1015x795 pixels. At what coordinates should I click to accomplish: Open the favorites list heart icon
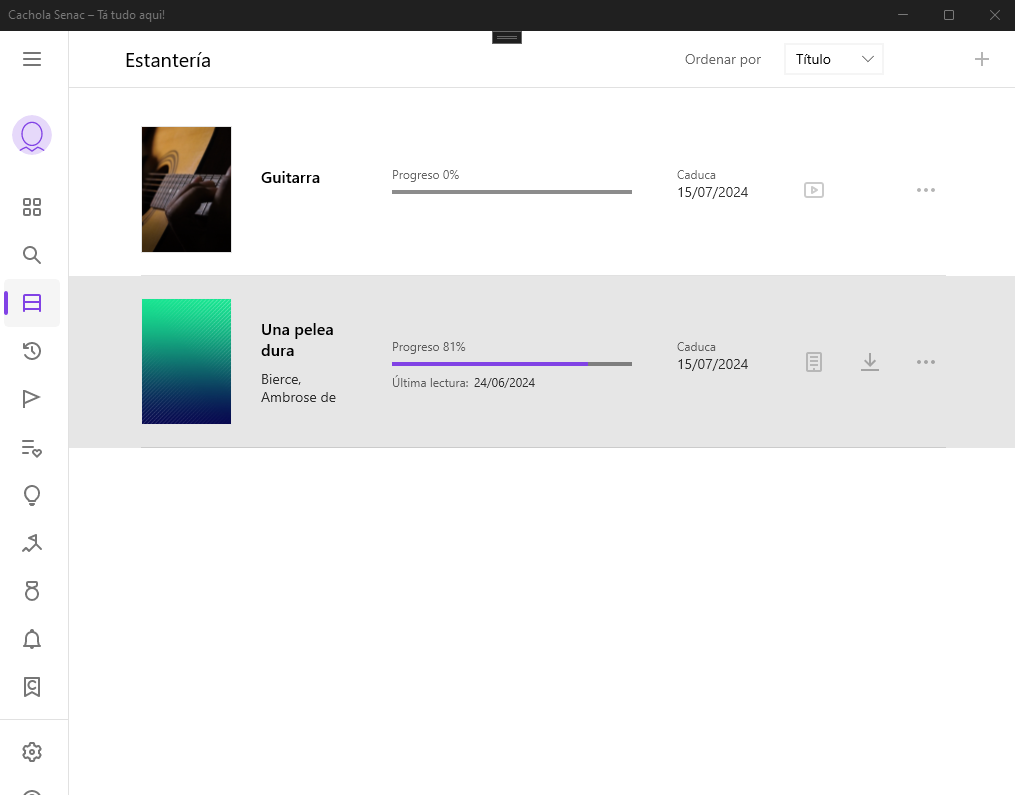[32, 448]
